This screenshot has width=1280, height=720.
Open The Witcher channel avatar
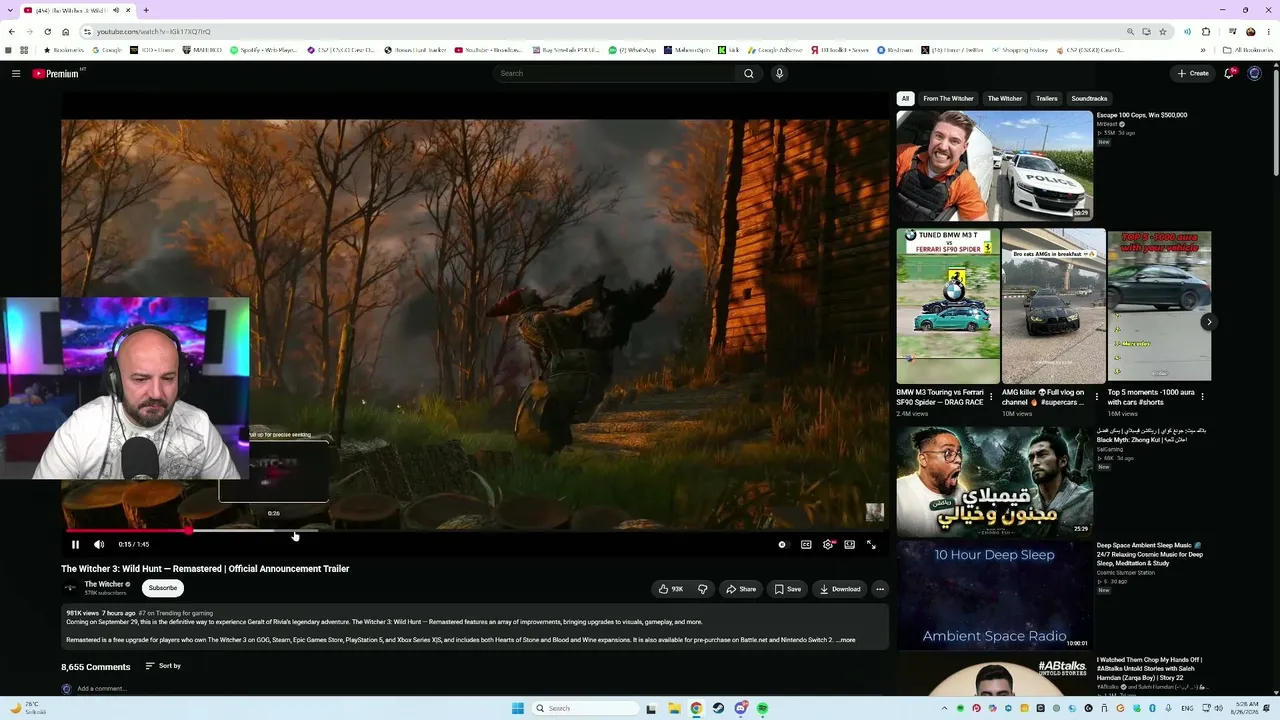(x=70, y=588)
